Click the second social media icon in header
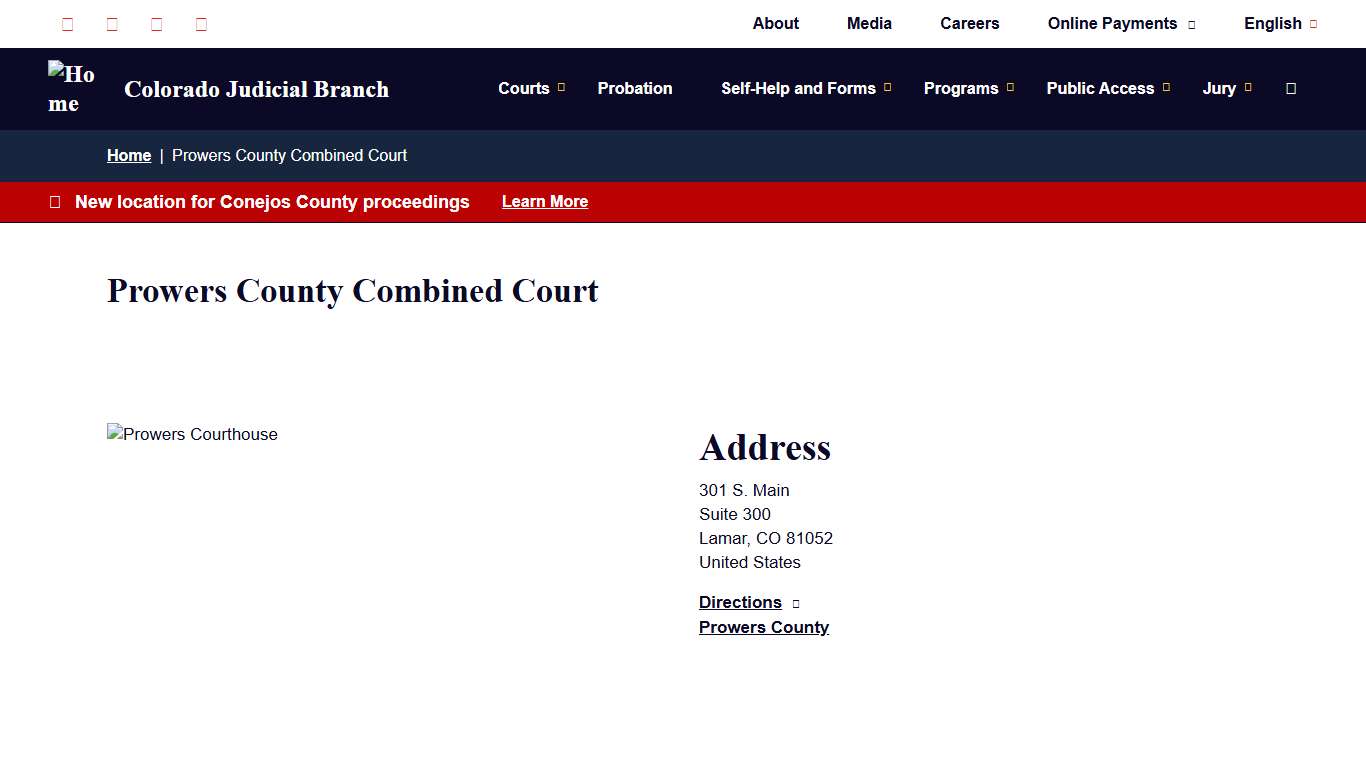 coord(112,24)
